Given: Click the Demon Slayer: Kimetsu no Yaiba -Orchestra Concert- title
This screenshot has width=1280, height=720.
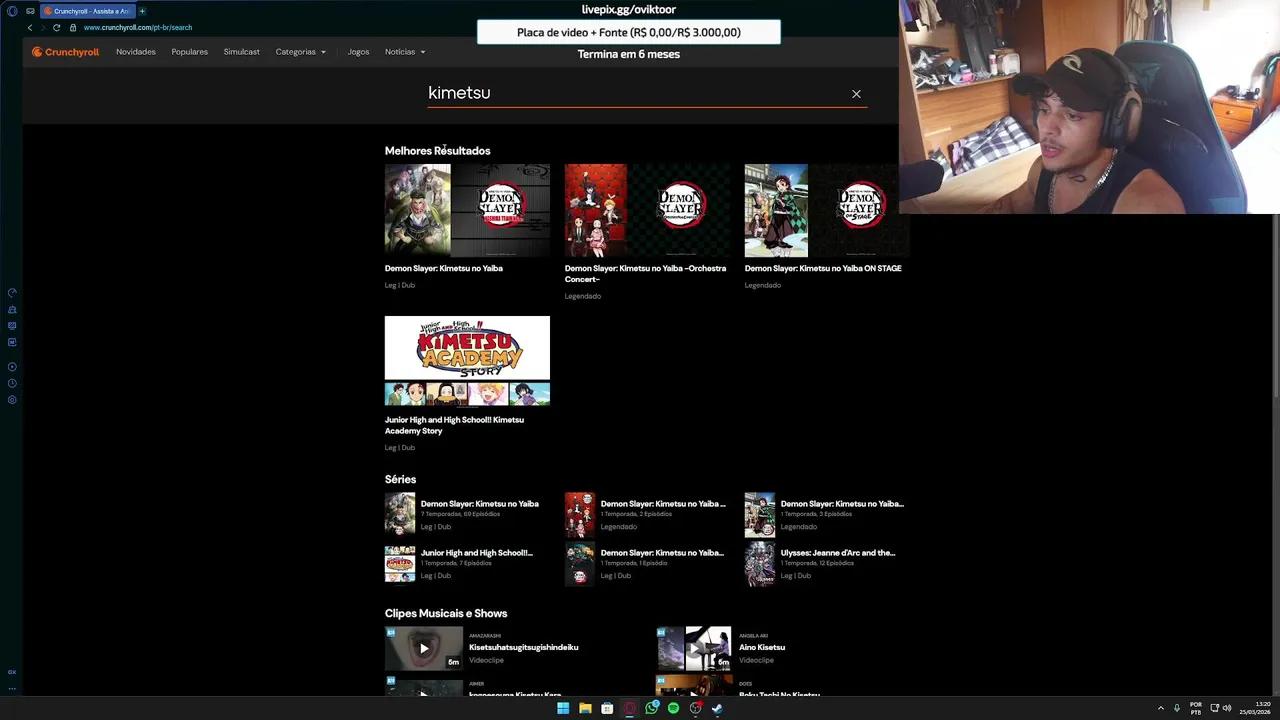Looking at the screenshot, I should [x=645, y=274].
